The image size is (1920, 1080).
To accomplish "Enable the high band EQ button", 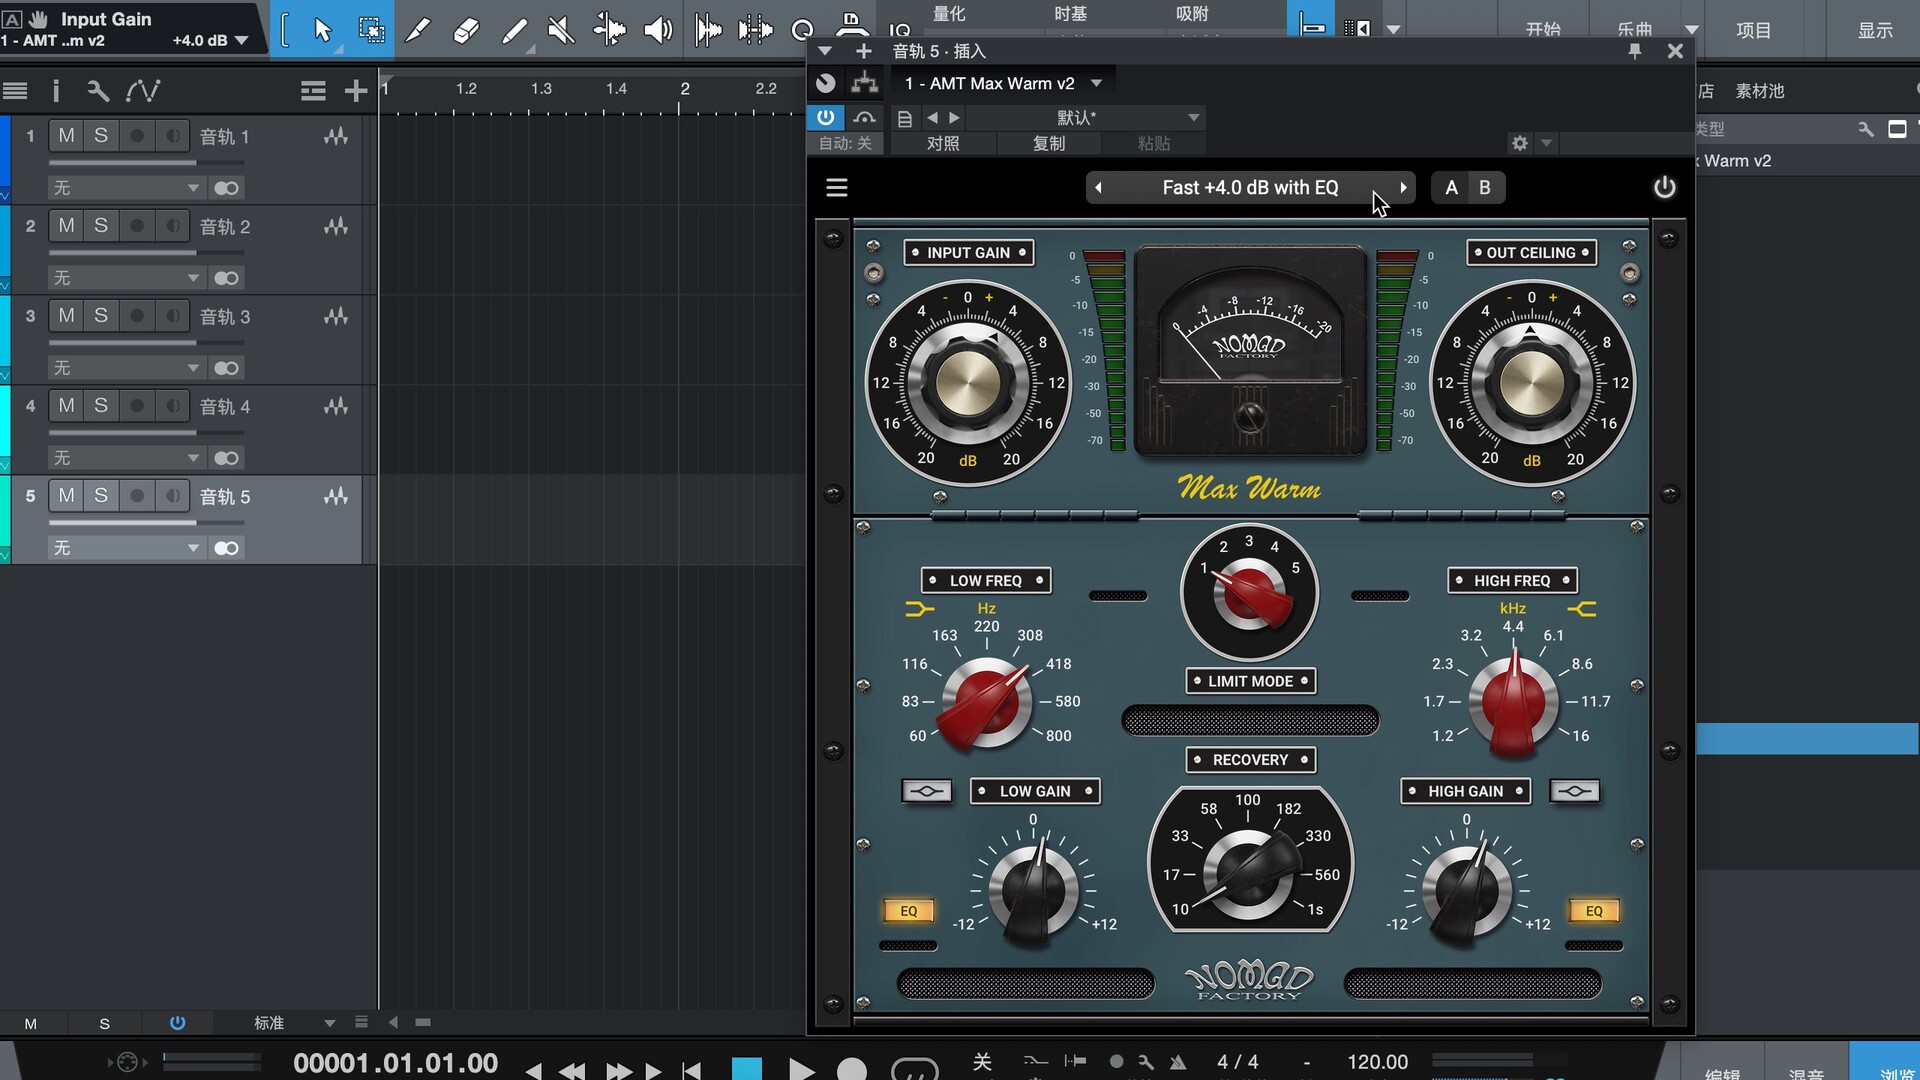I will point(1594,911).
